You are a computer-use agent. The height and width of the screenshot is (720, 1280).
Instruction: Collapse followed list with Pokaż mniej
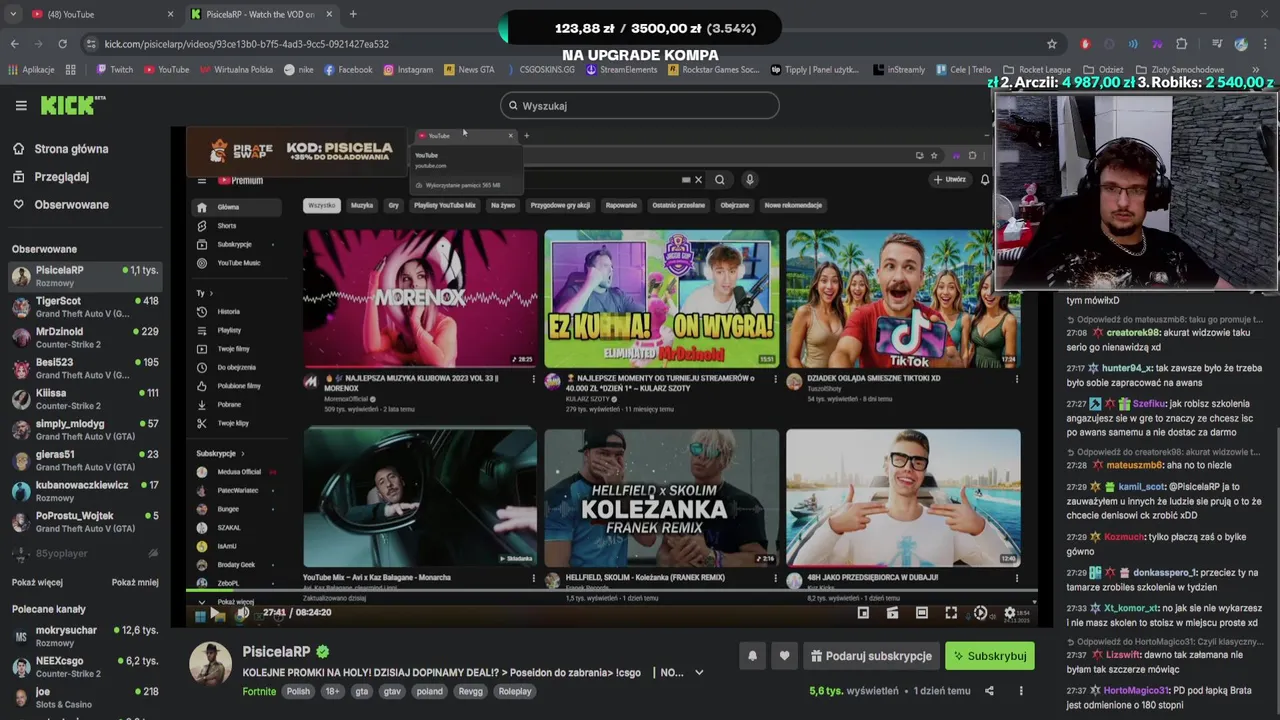135,583
